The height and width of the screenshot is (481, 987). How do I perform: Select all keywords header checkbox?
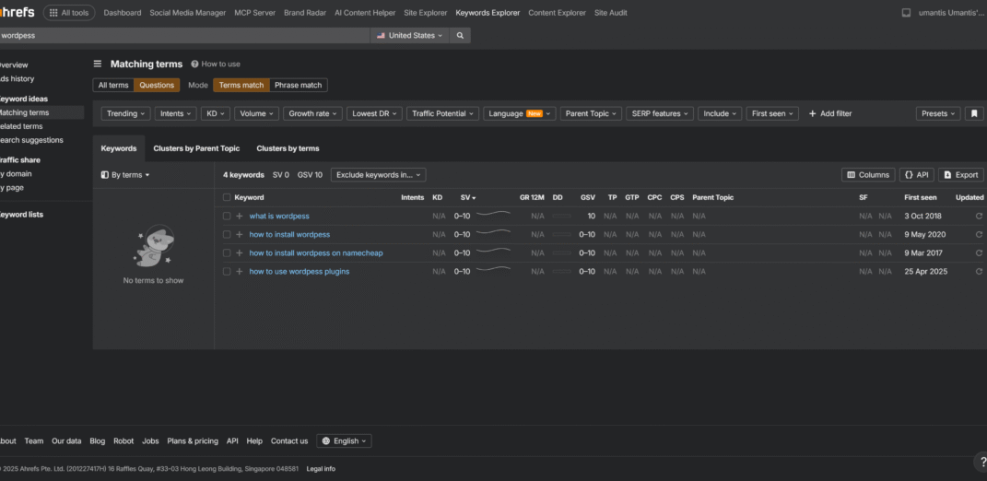coord(227,198)
